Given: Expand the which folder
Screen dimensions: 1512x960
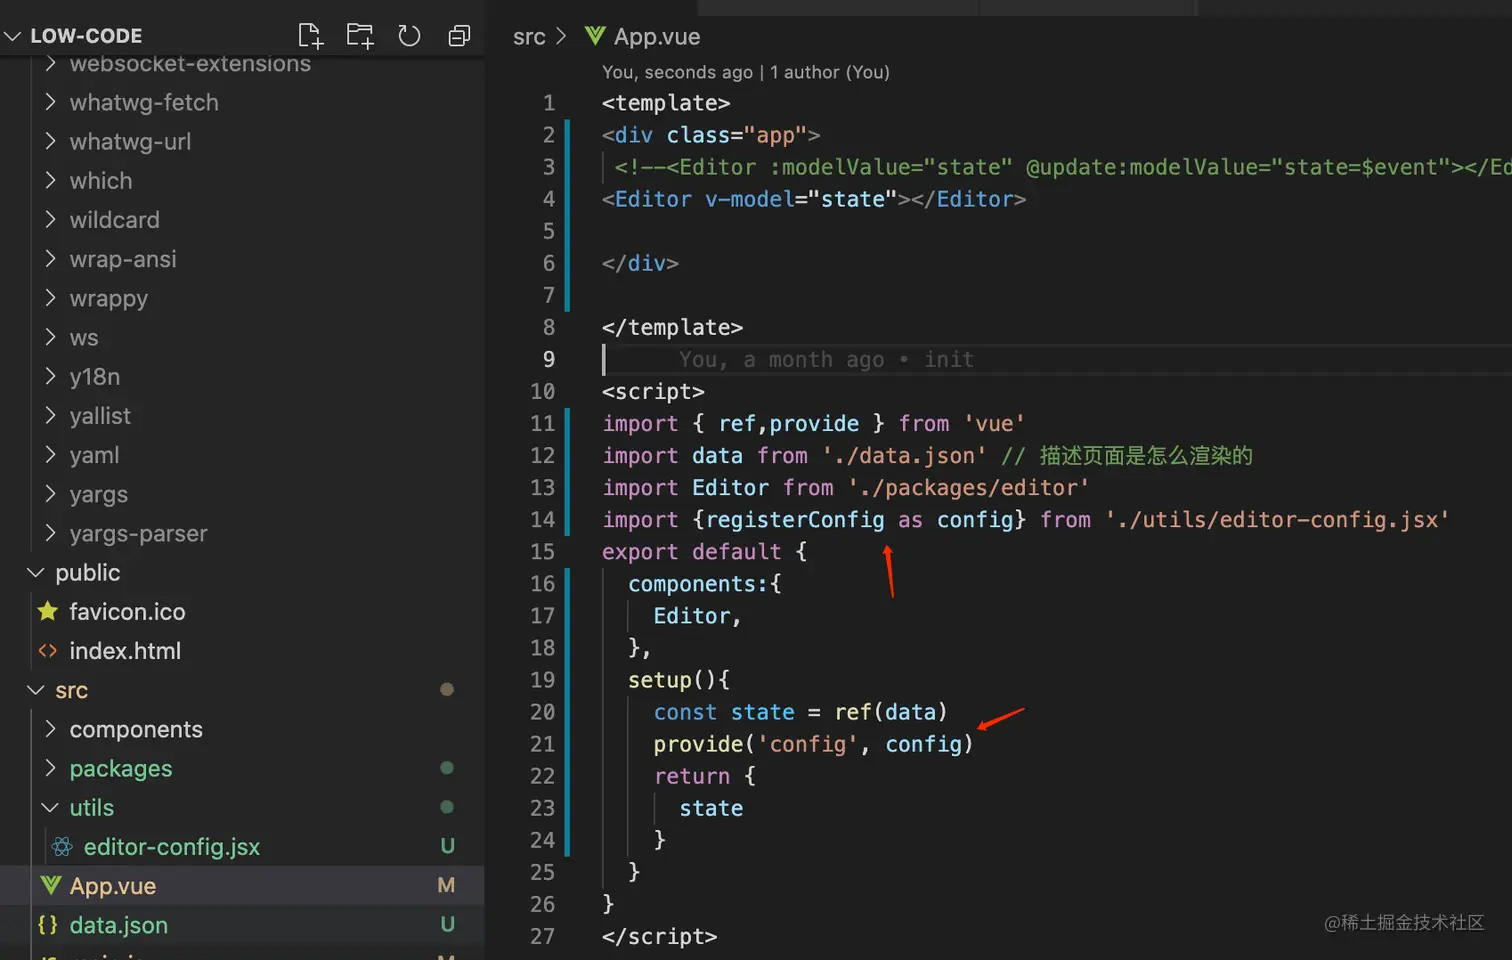Looking at the screenshot, I should click(50, 180).
